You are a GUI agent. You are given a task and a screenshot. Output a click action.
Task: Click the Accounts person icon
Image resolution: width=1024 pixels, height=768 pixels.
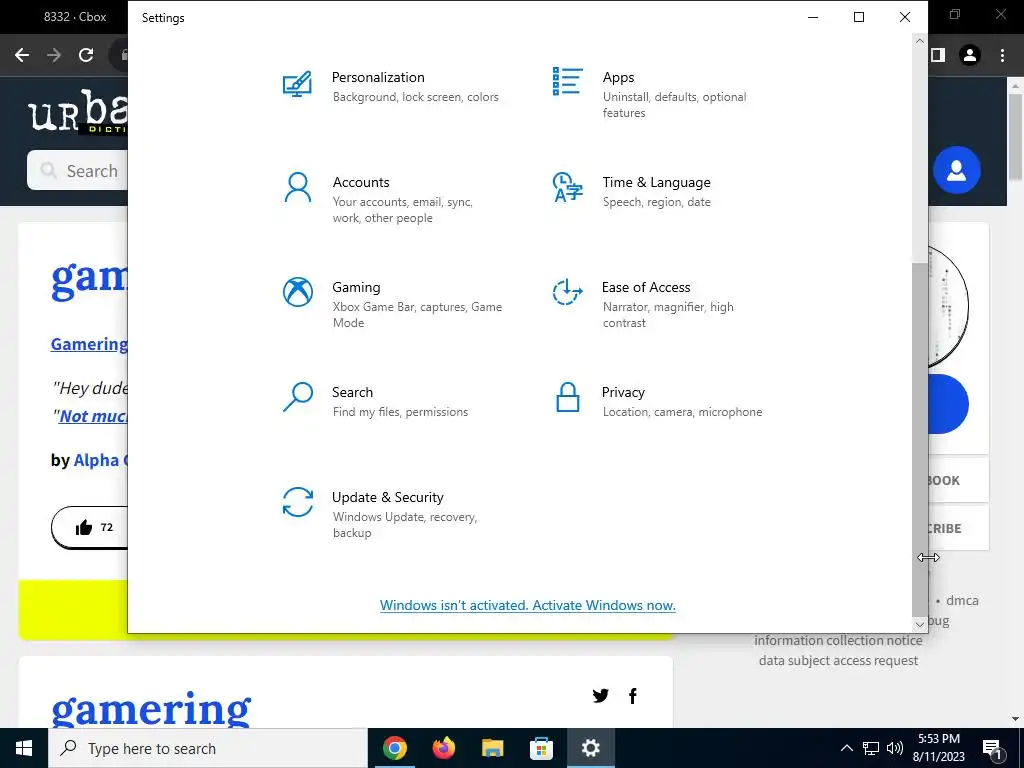point(298,187)
